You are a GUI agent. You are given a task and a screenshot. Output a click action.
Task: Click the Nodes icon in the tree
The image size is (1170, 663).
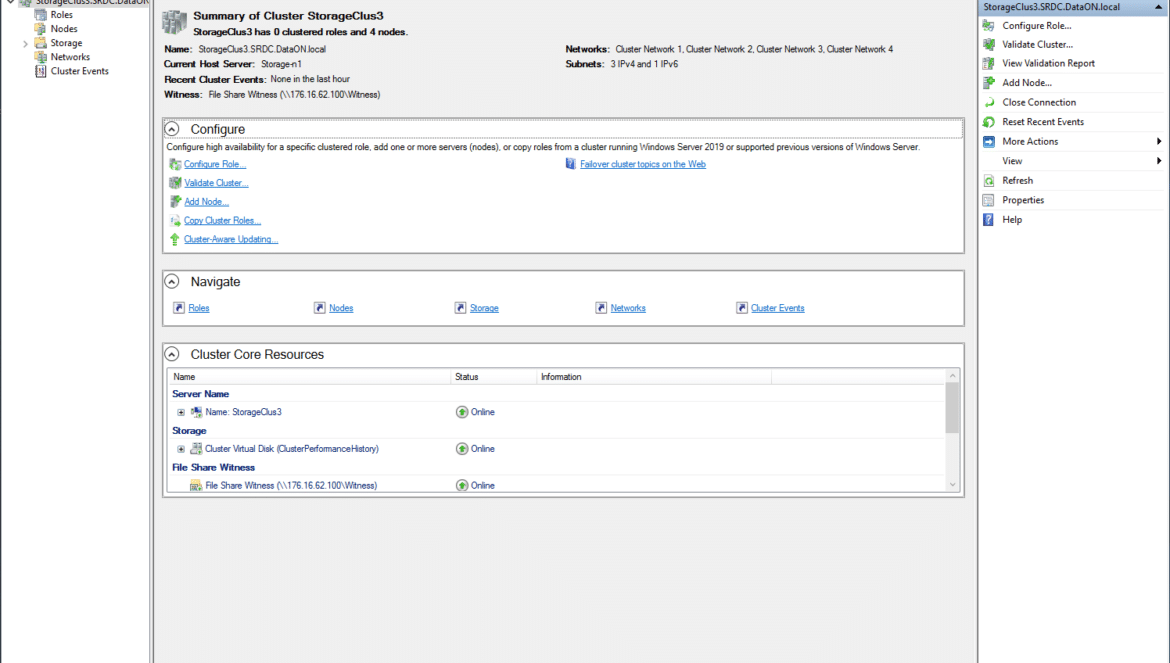point(40,29)
